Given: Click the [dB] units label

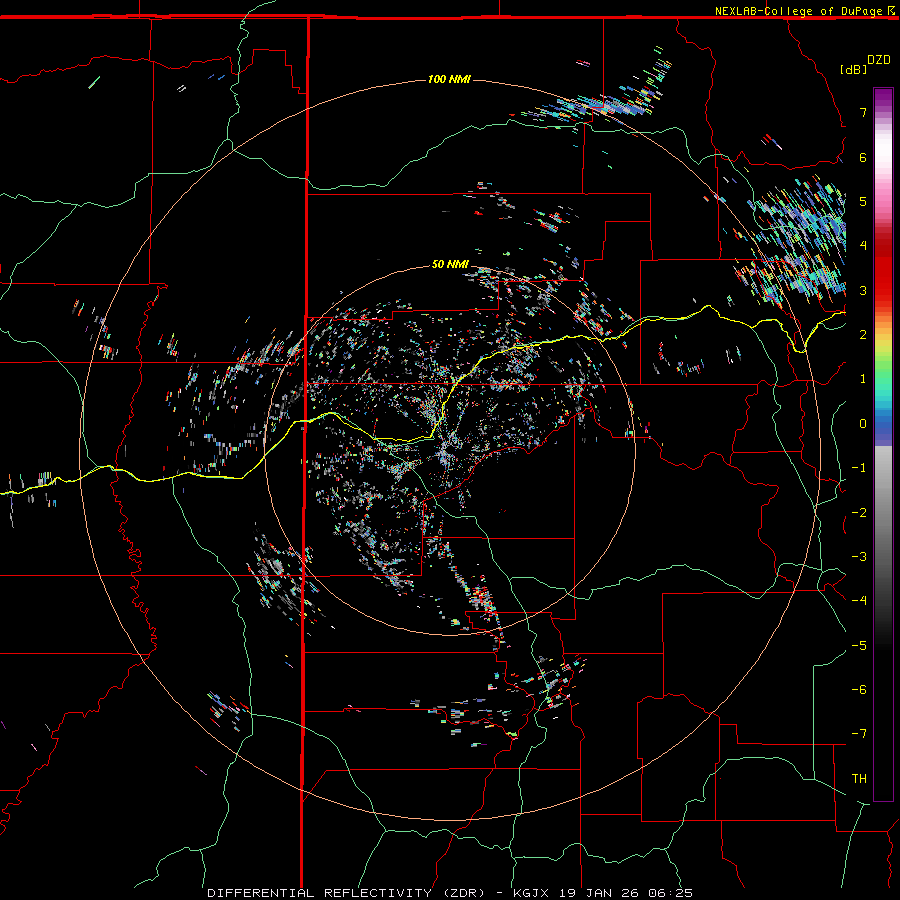Looking at the screenshot, I should (853, 69).
